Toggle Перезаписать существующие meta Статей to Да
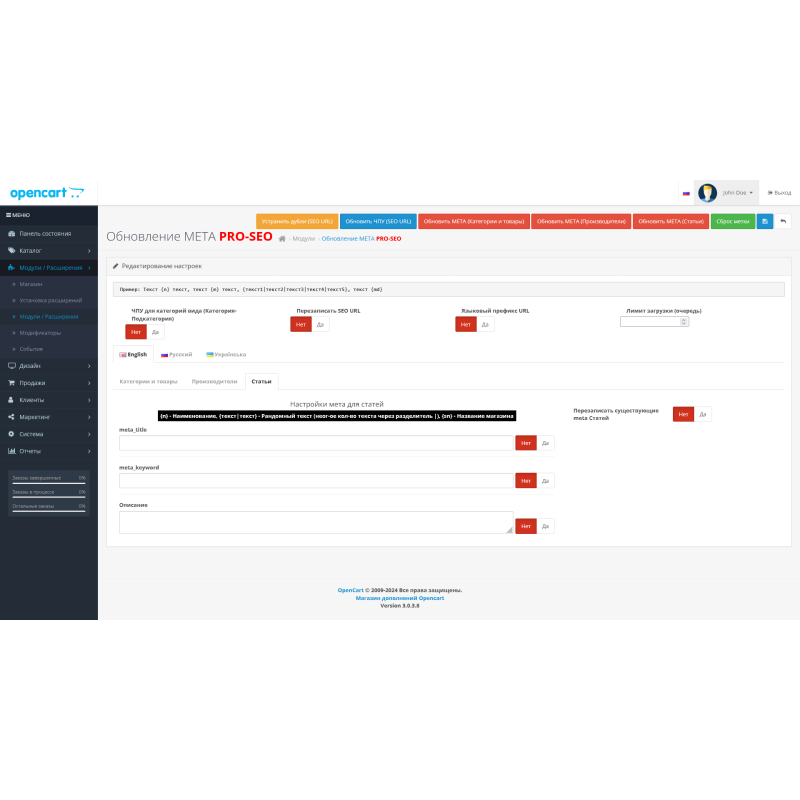 point(702,413)
